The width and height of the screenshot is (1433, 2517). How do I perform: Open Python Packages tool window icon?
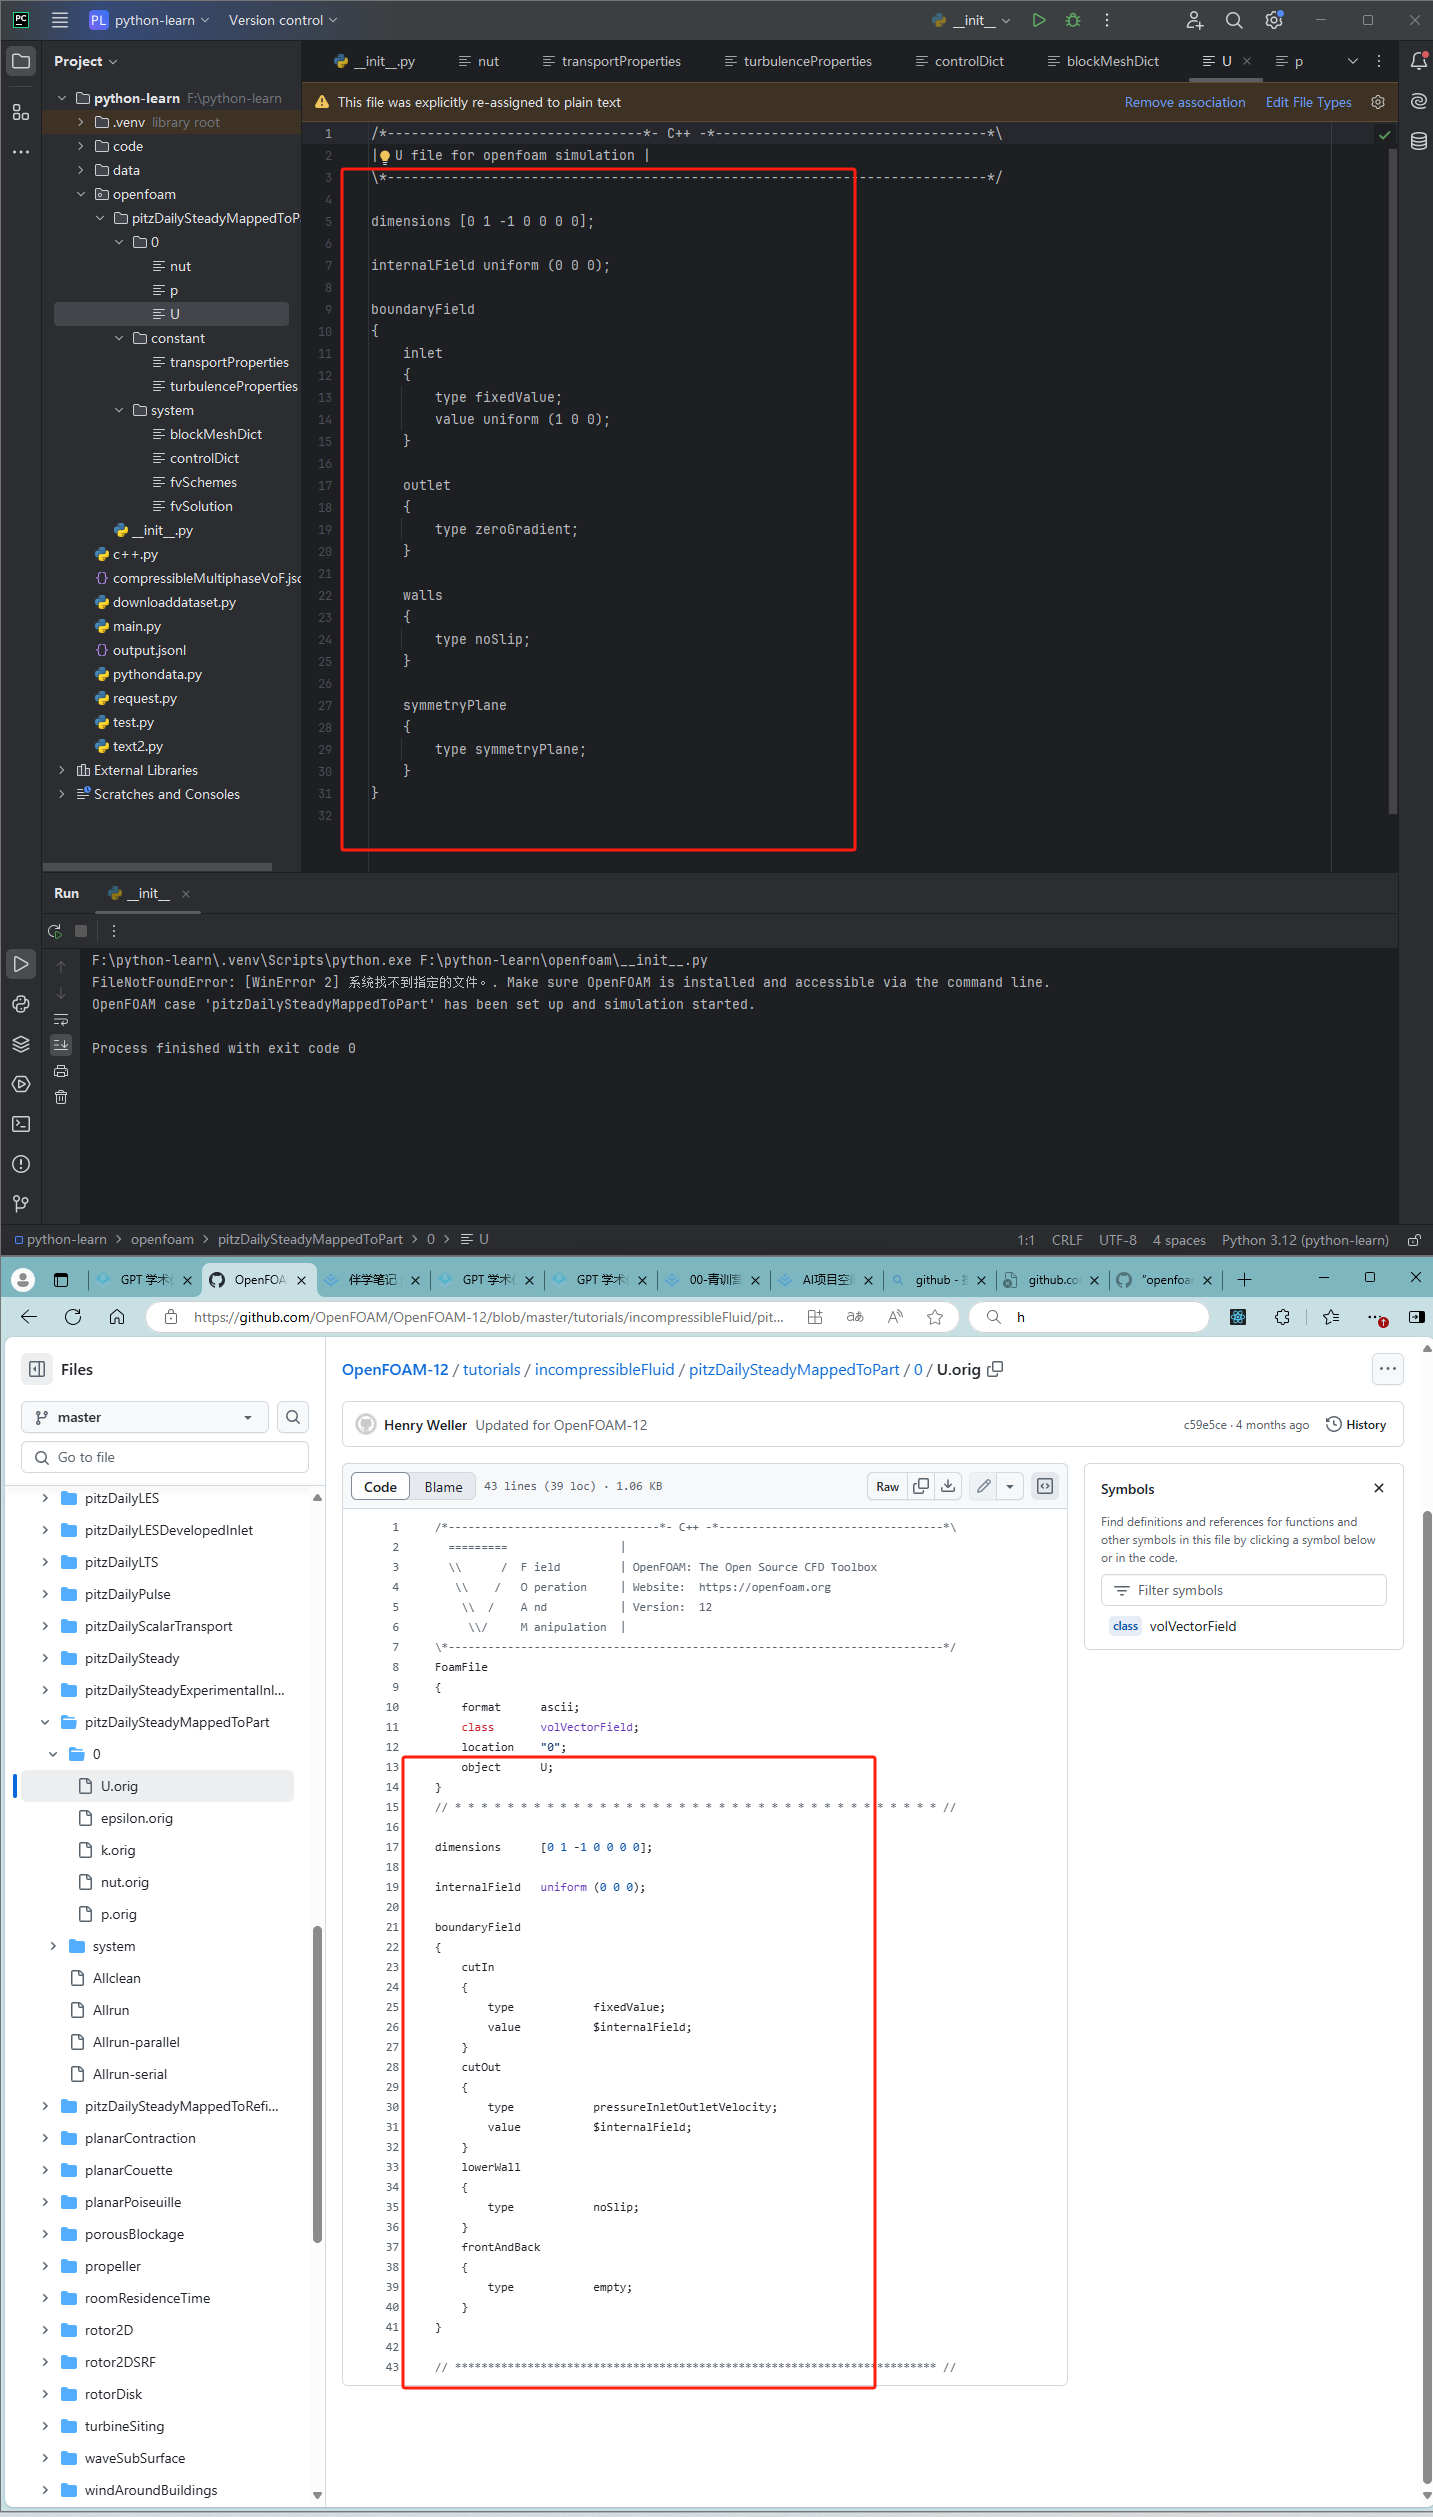(x=21, y=1044)
